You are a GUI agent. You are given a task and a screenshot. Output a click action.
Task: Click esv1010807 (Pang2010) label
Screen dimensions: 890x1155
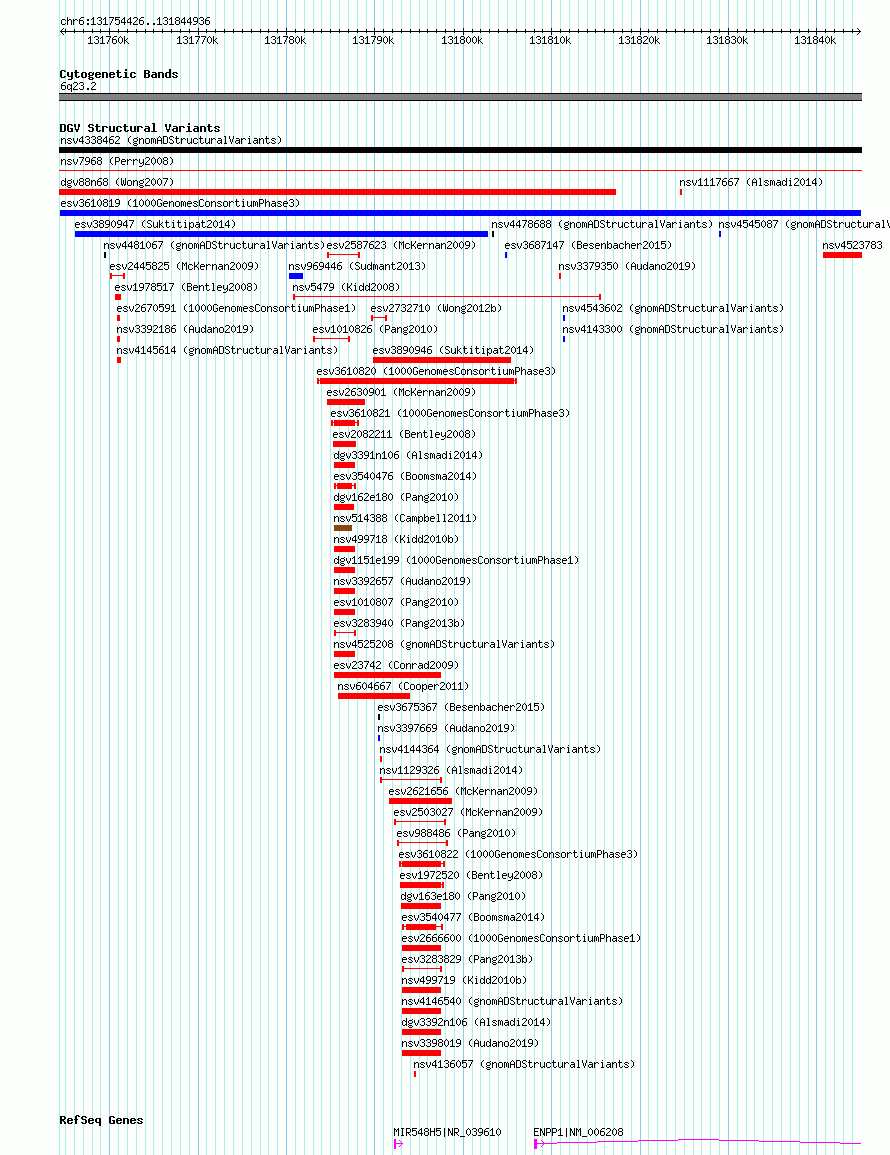[x=396, y=603]
